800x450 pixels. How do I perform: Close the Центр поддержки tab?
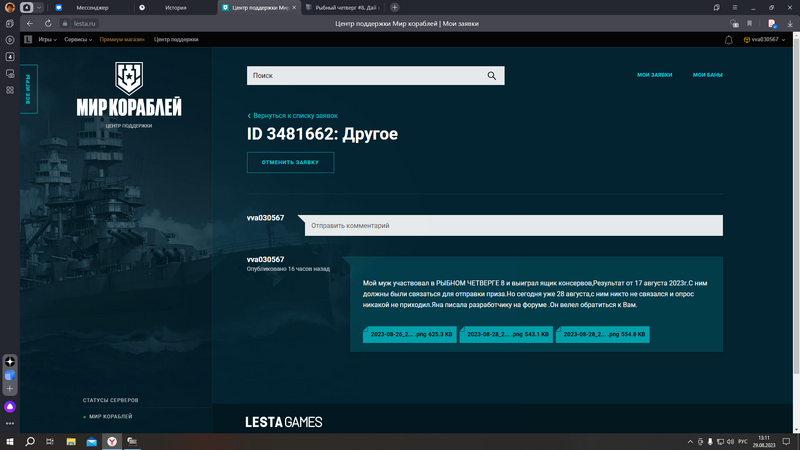click(294, 8)
